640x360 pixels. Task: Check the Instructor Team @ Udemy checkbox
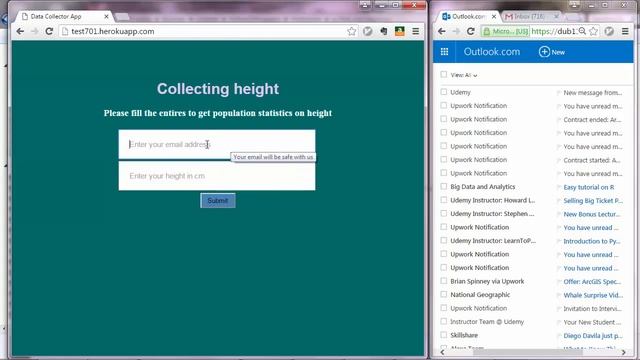pyautogui.click(x=444, y=321)
